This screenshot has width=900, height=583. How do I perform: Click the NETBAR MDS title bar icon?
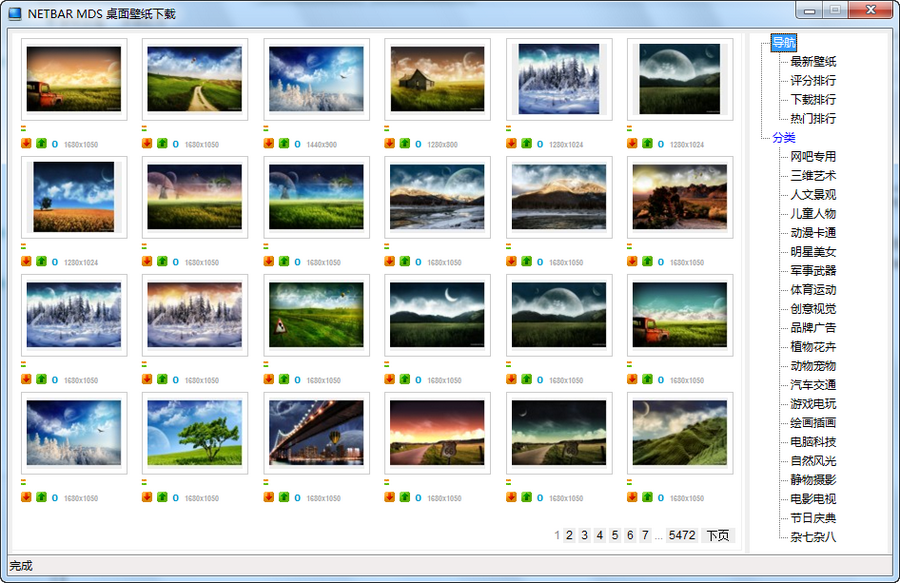tap(14, 10)
